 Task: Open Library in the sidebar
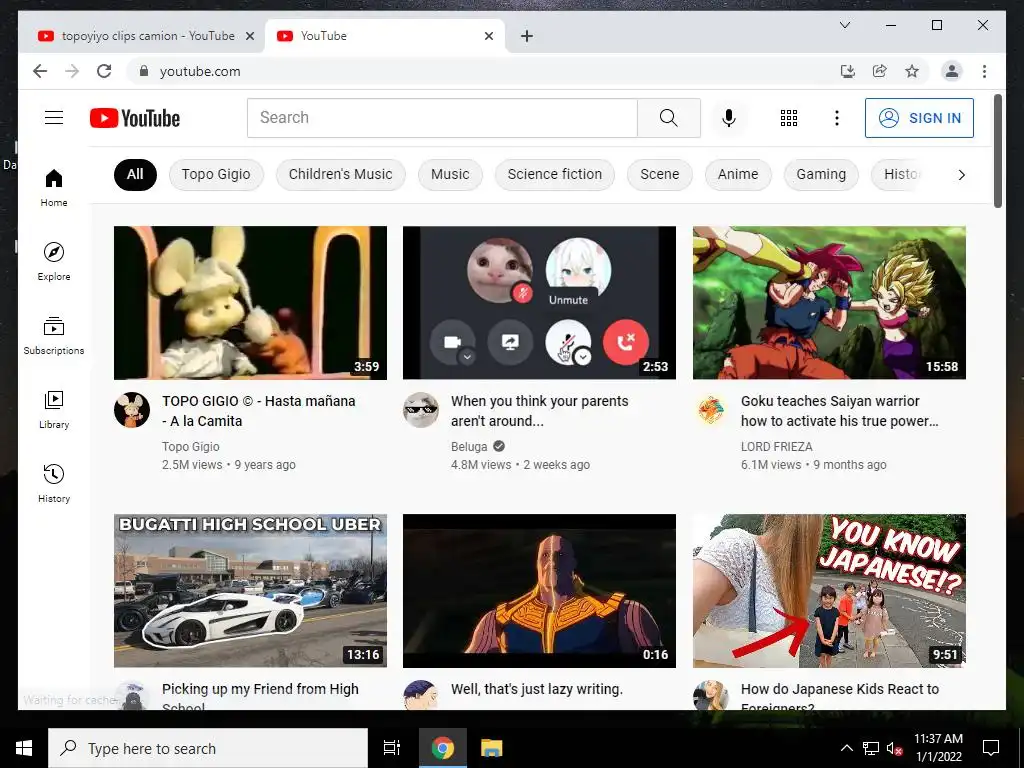tap(54, 409)
